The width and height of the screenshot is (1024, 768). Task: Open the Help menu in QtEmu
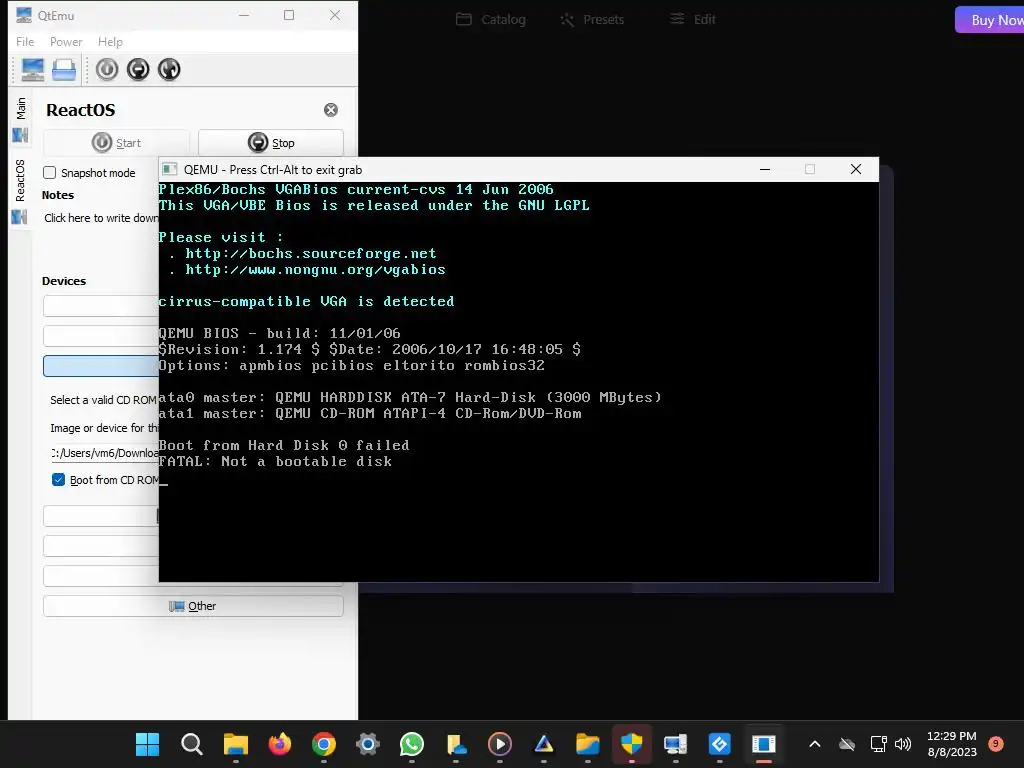tap(110, 42)
